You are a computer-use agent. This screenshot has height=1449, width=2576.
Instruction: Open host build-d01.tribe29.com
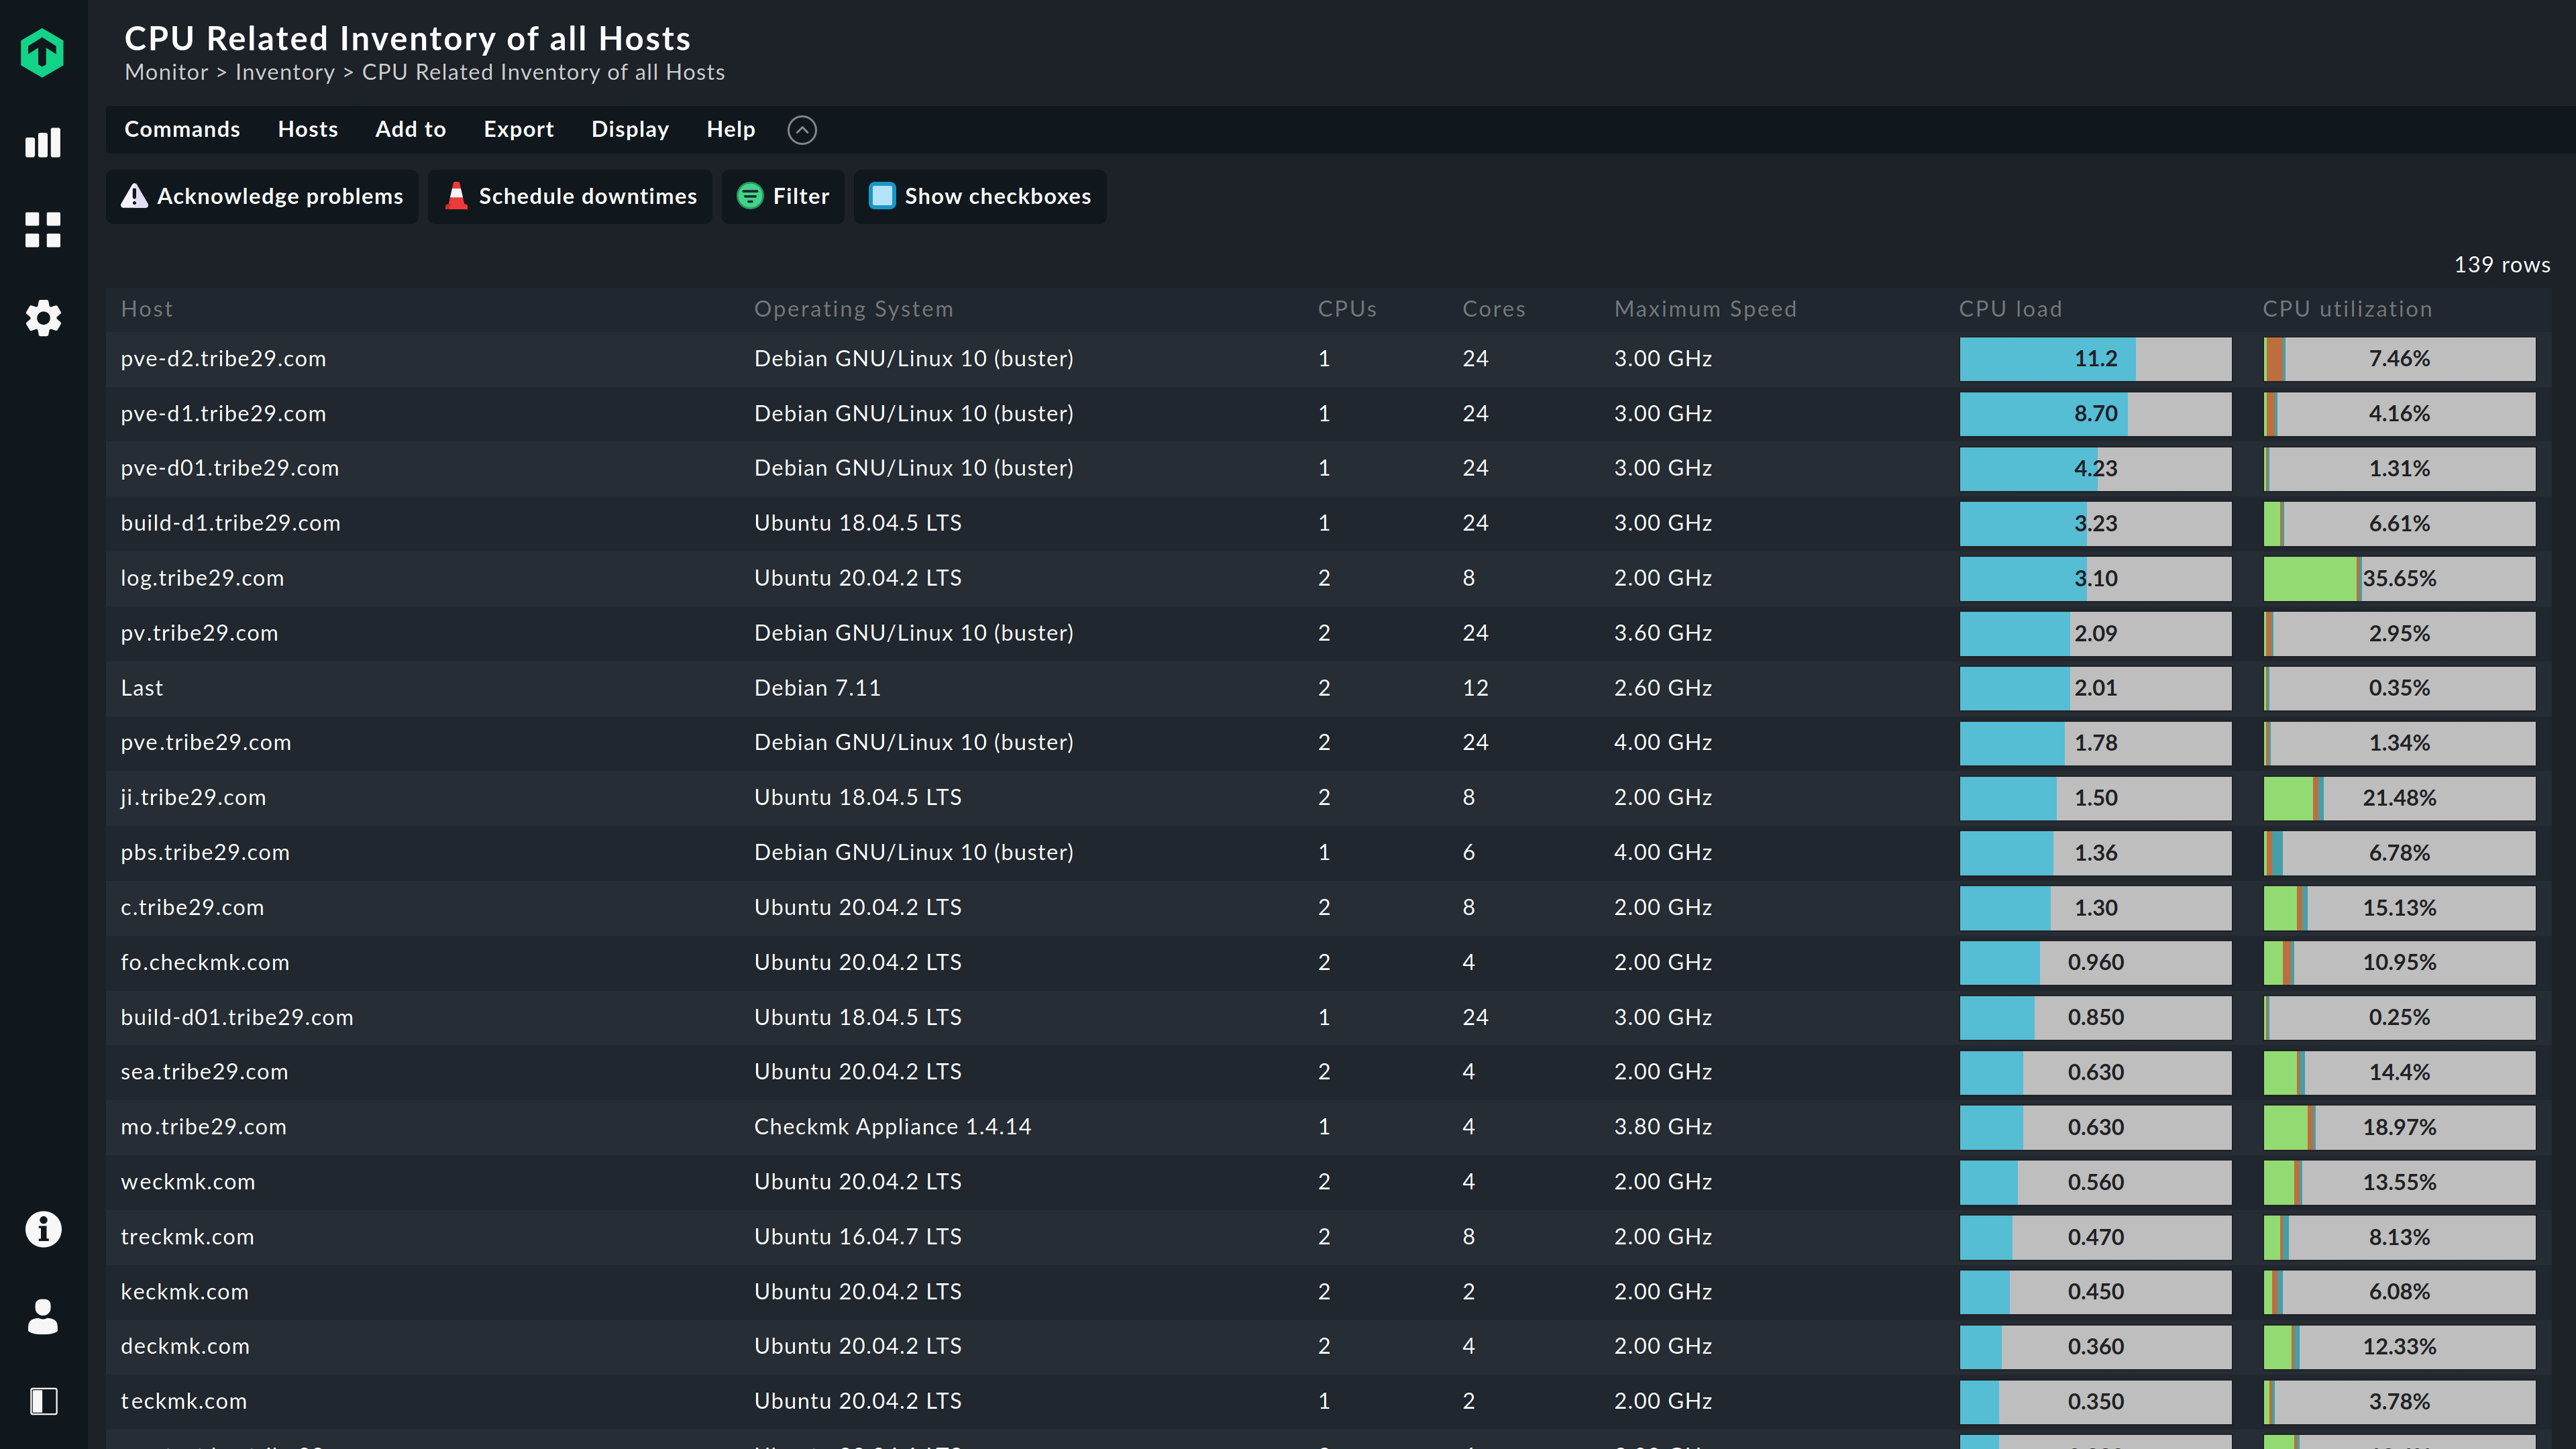[237, 1017]
